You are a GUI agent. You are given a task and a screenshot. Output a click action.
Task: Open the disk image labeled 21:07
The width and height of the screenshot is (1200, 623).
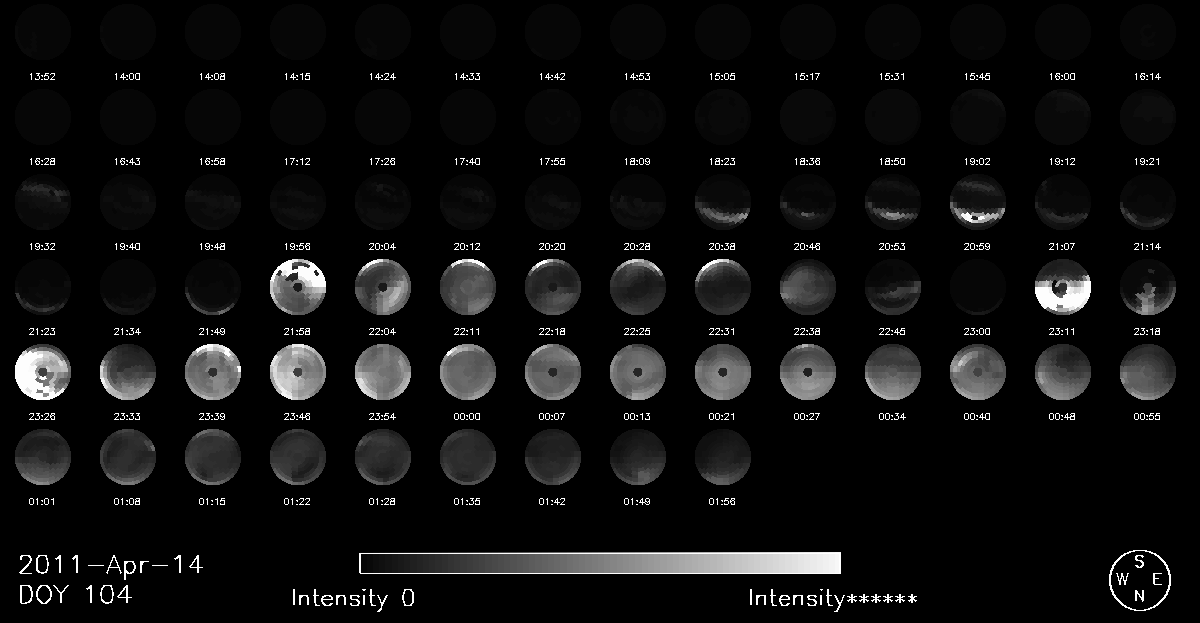(x=1063, y=201)
